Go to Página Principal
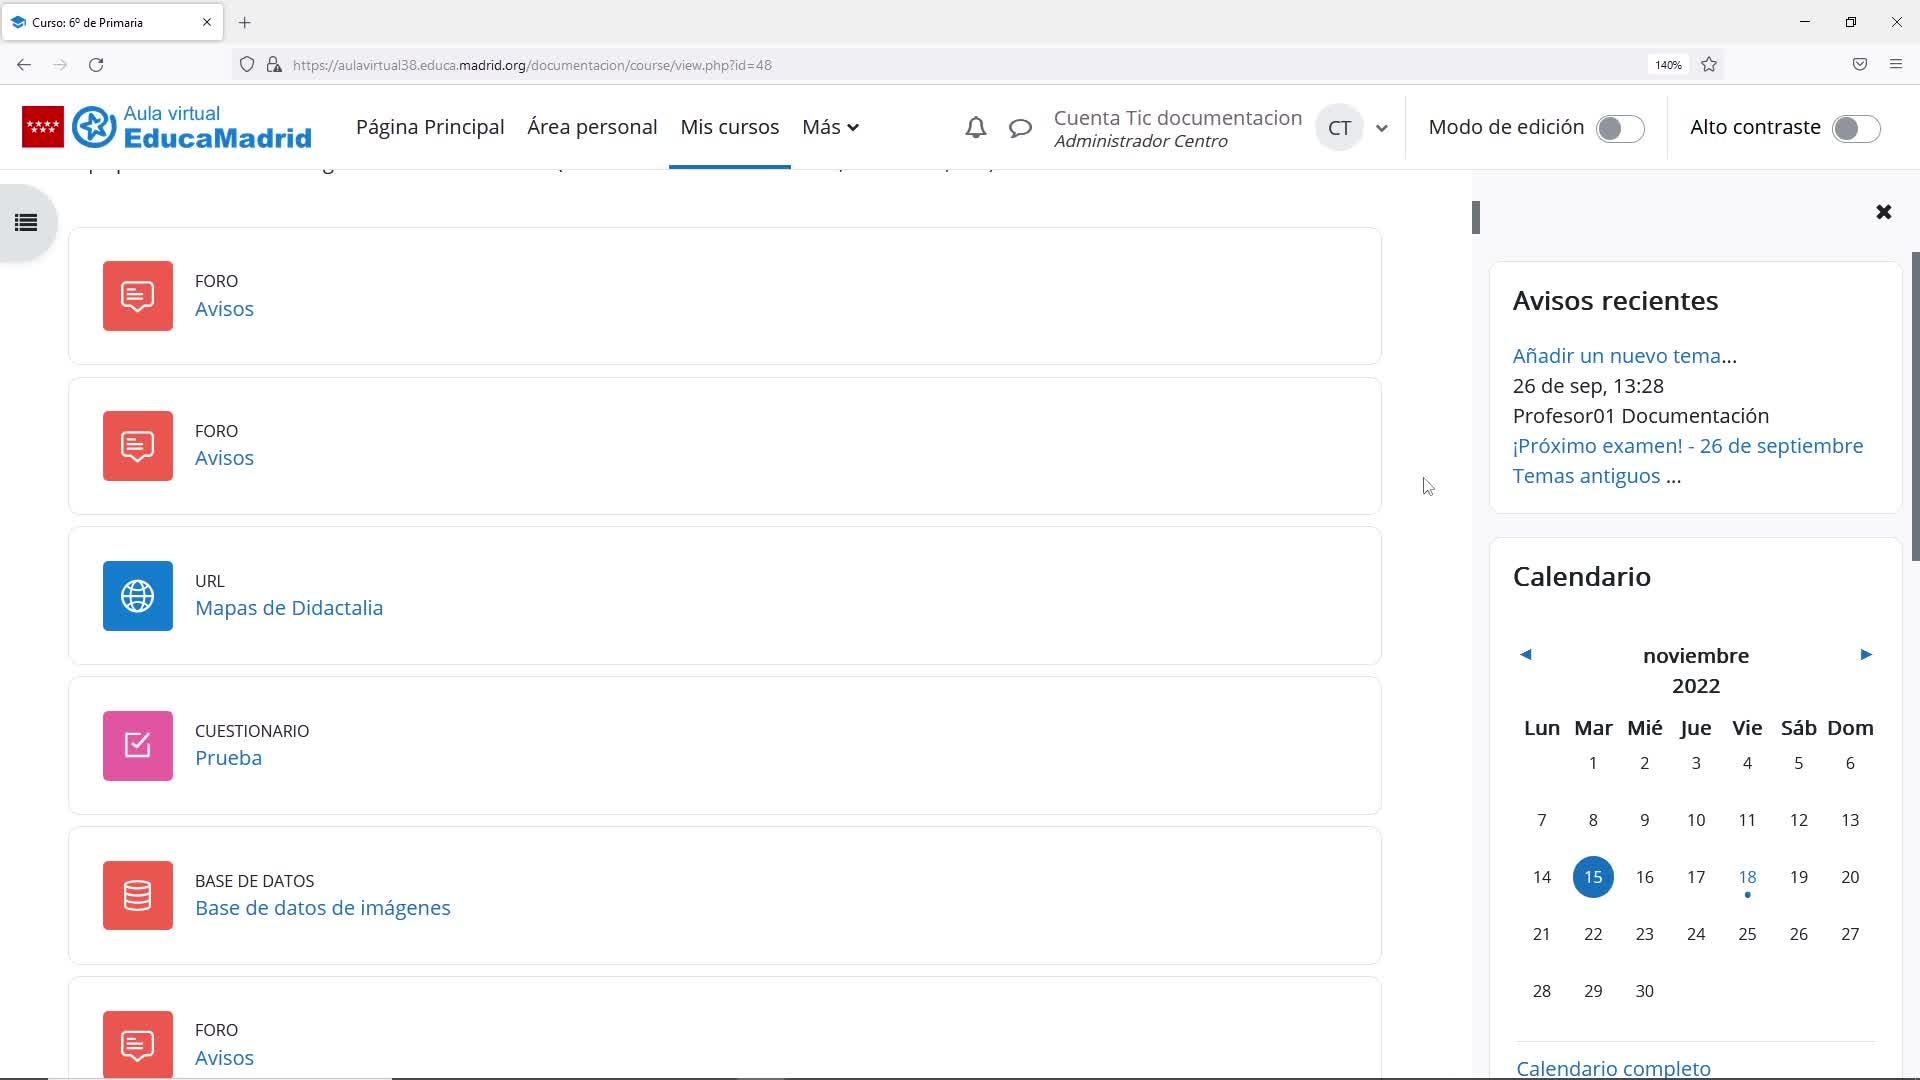The height and width of the screenshot is (1080, 1920). click(430, 127)
